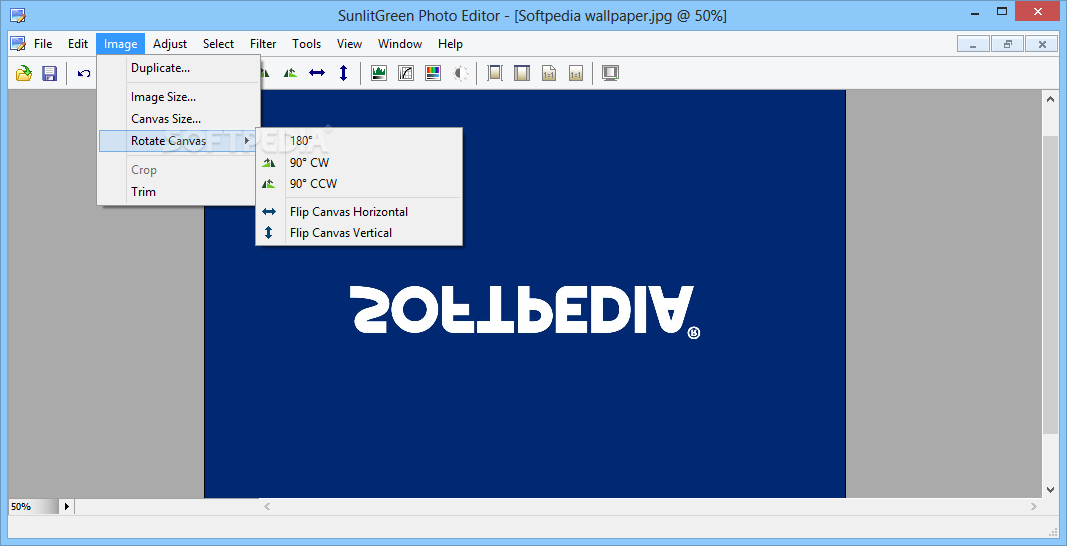Viewport: 1067px width, 546px height.
Task: Open the zoom arrow next to 50%
Action: 67,507
